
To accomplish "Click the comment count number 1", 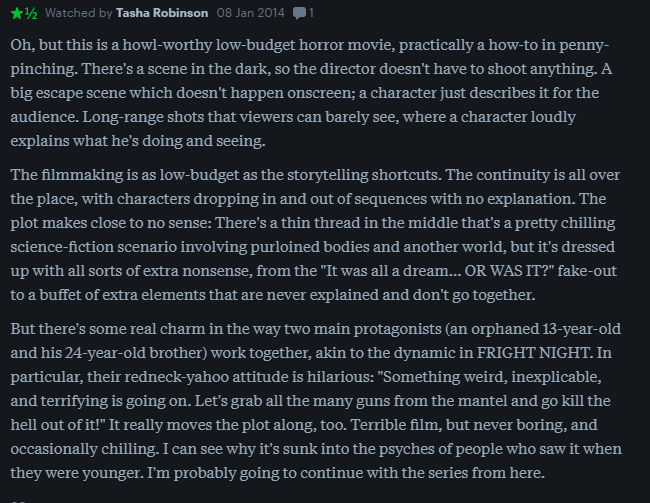I will pos(311,13).
